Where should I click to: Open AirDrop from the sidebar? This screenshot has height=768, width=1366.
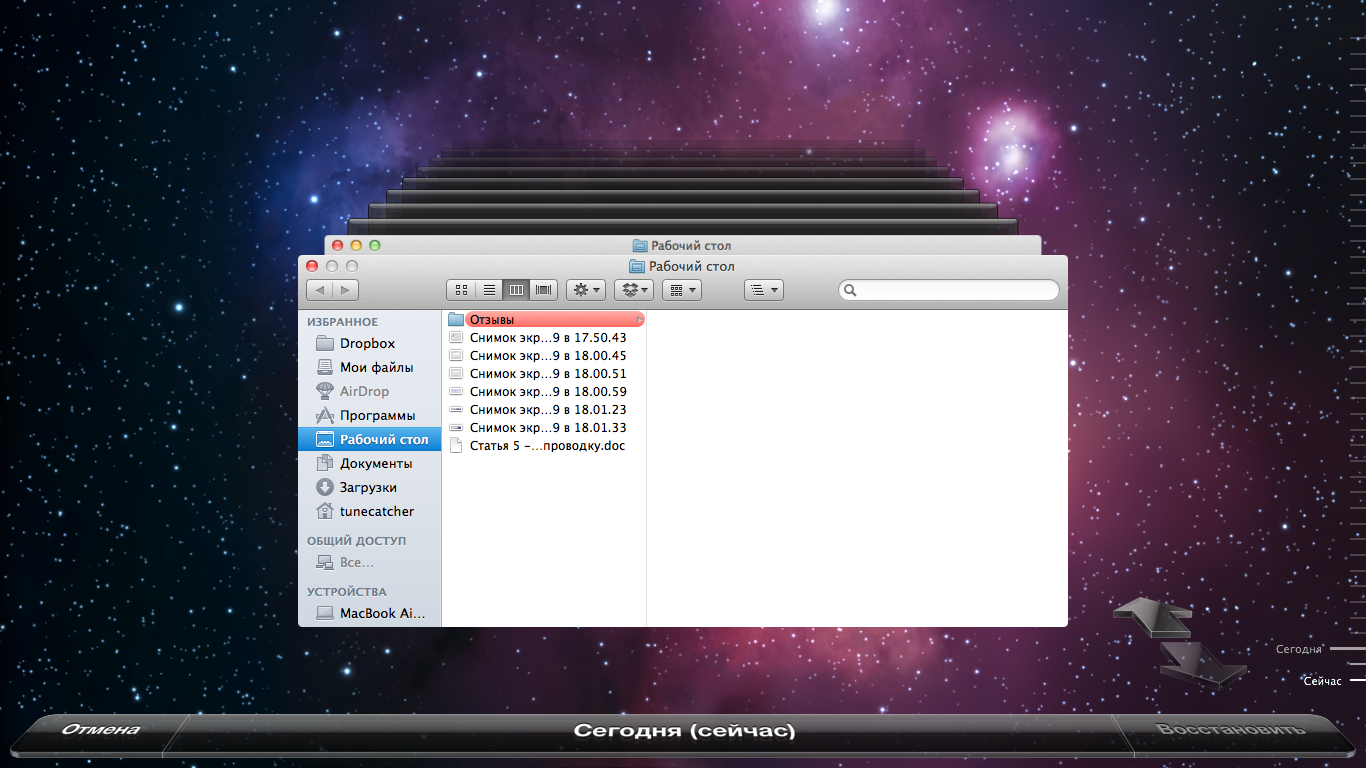coord(370,391)
